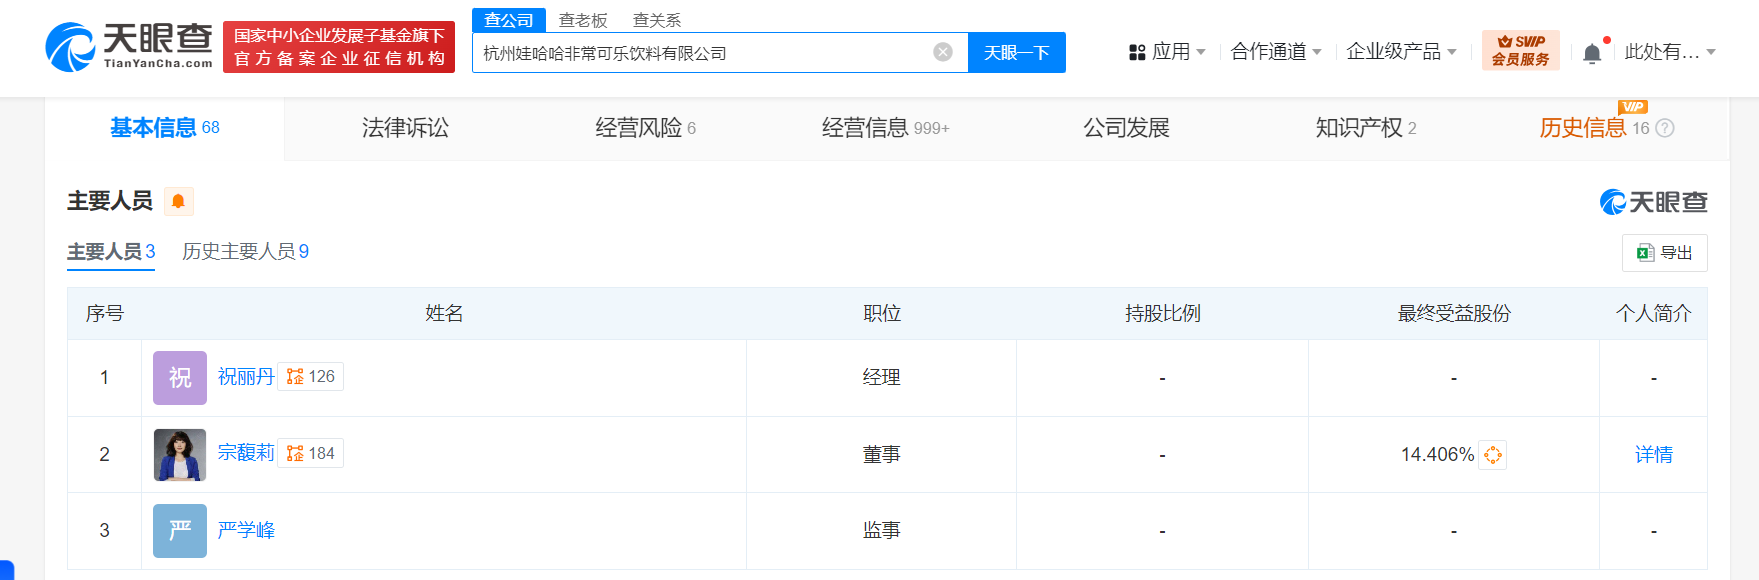This screenshot has height=580, width=1759.
Task: Open the 企业级产品 dropdown
Action: [1401, 52]
